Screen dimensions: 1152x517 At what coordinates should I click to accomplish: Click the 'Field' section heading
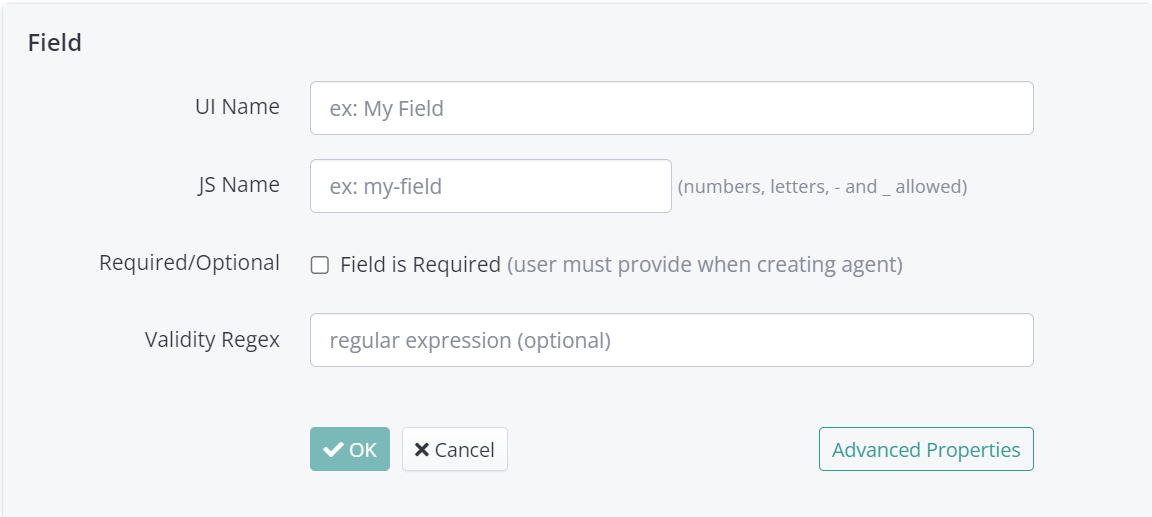pos(55,43)
